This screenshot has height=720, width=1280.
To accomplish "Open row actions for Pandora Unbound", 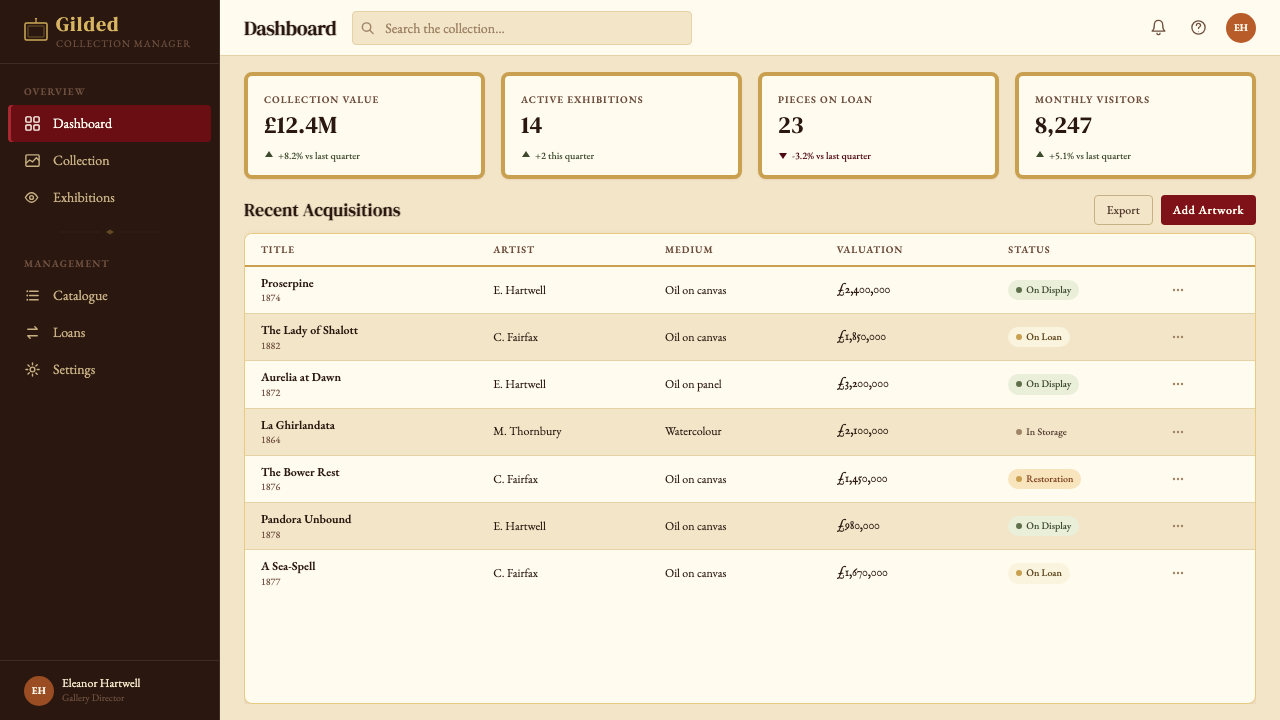I will click(1178, 526).
